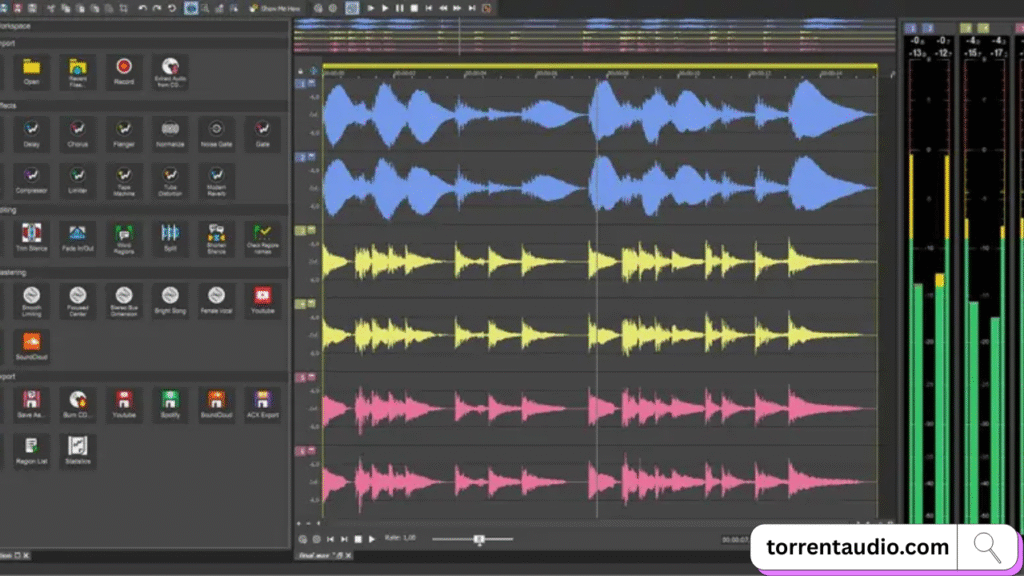Screen dimensions: 1024x576
Task: Select the Spotify export icon
Action: pos(170,402)
